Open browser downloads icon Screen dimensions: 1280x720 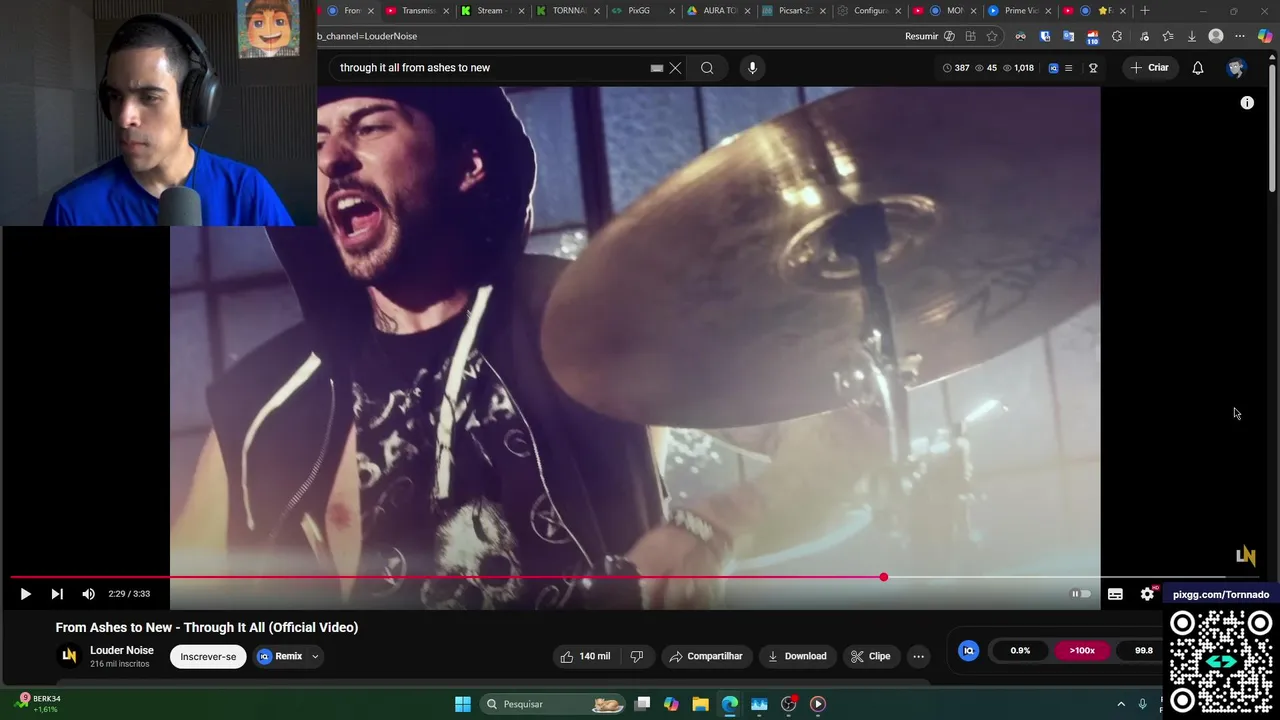[1192, 36]
